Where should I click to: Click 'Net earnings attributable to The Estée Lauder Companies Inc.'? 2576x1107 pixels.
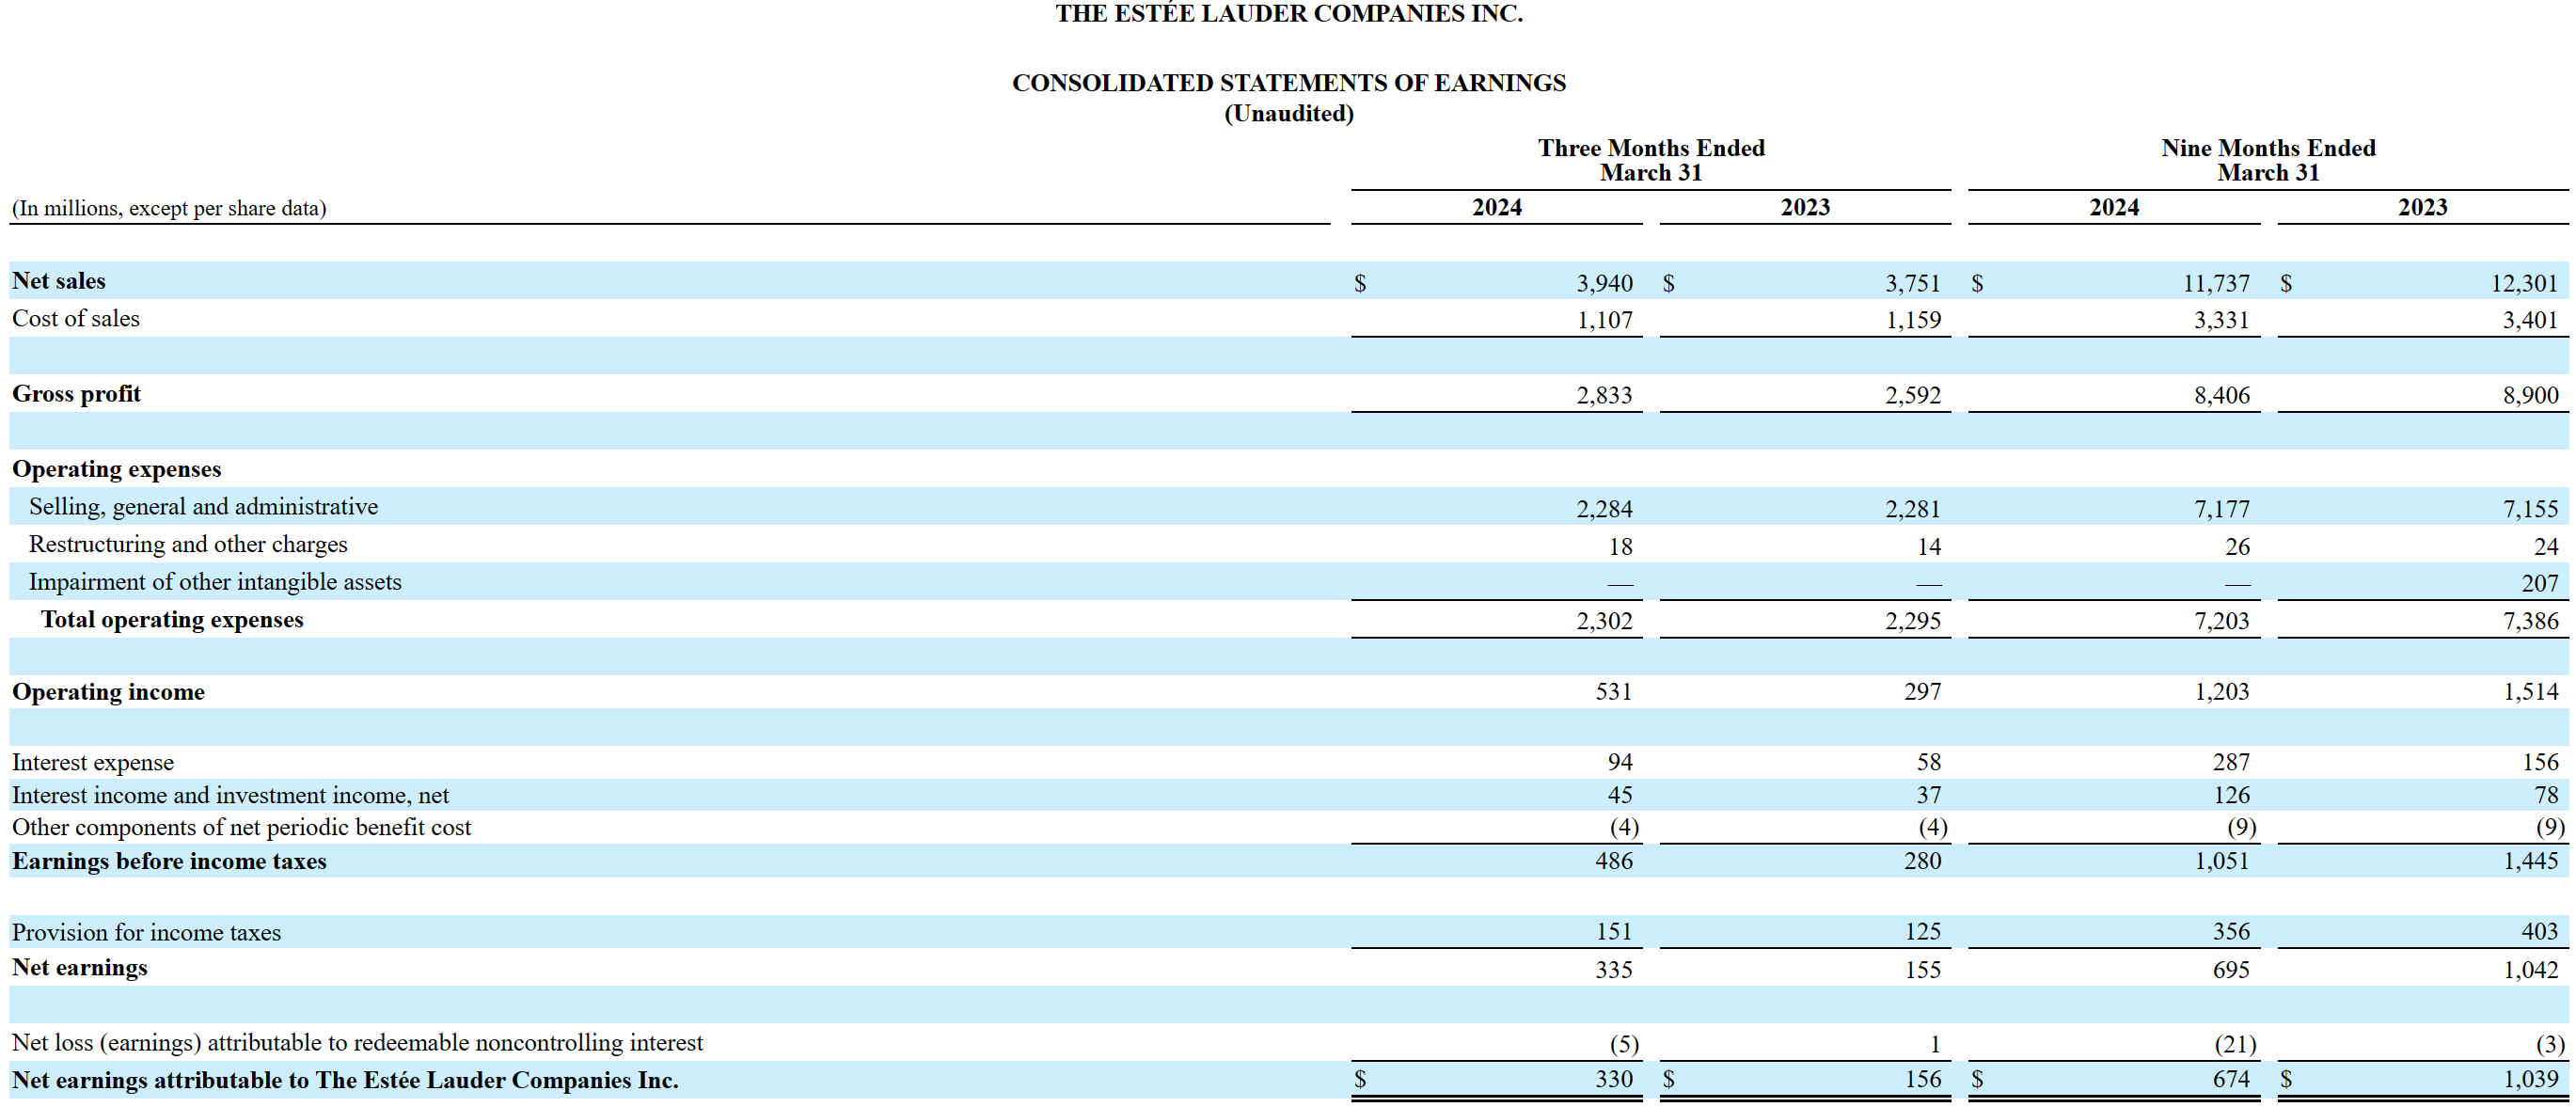[x=346, y=1081]
